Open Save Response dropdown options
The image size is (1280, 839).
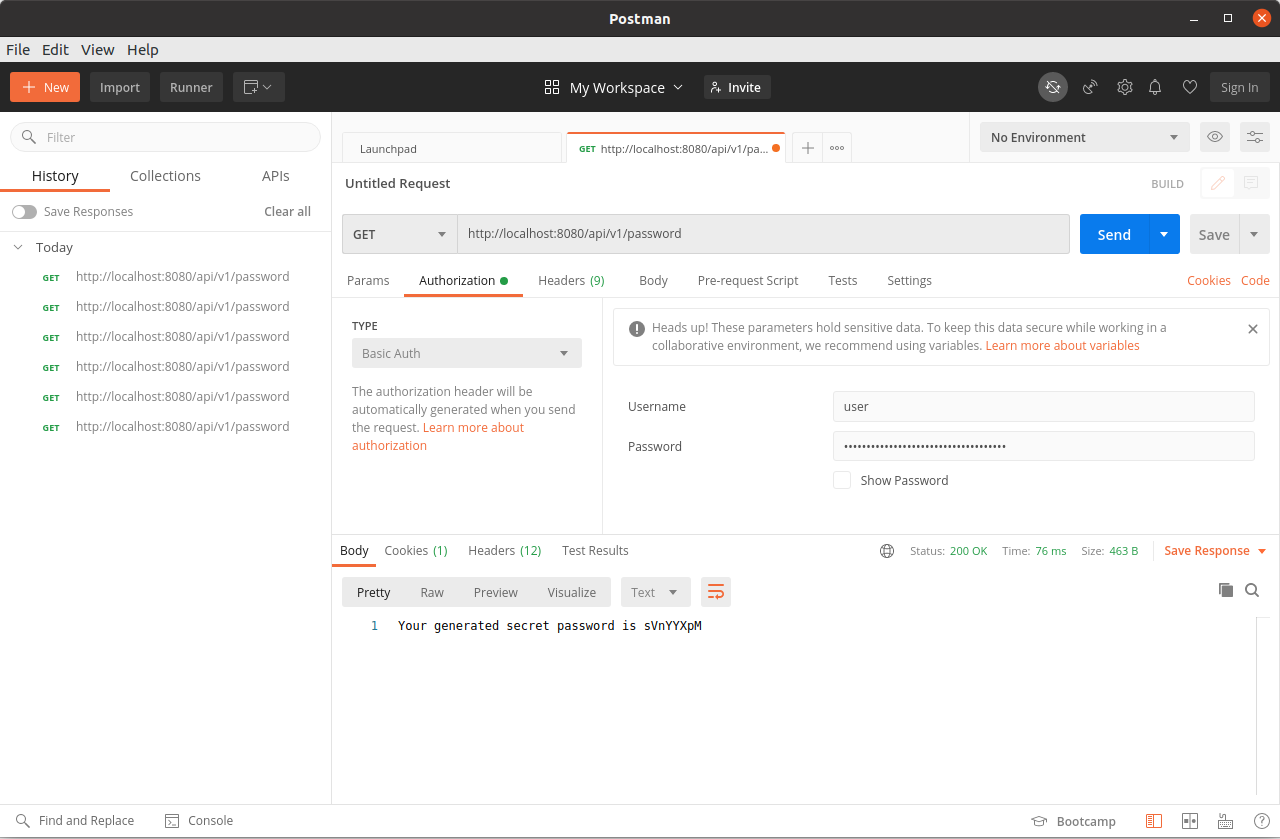click(1262, 550)
